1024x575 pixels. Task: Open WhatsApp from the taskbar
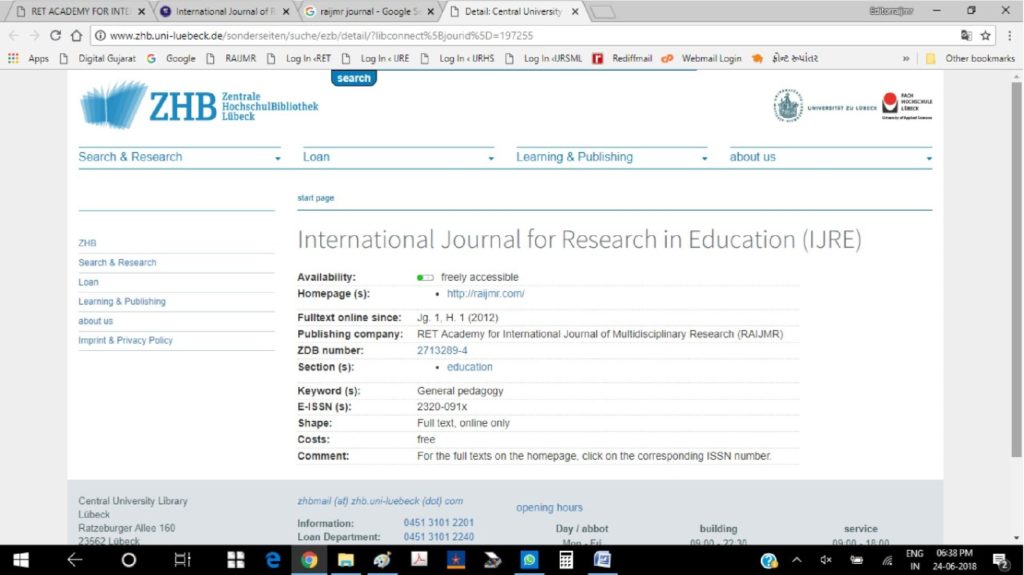[x=529, y=560]
